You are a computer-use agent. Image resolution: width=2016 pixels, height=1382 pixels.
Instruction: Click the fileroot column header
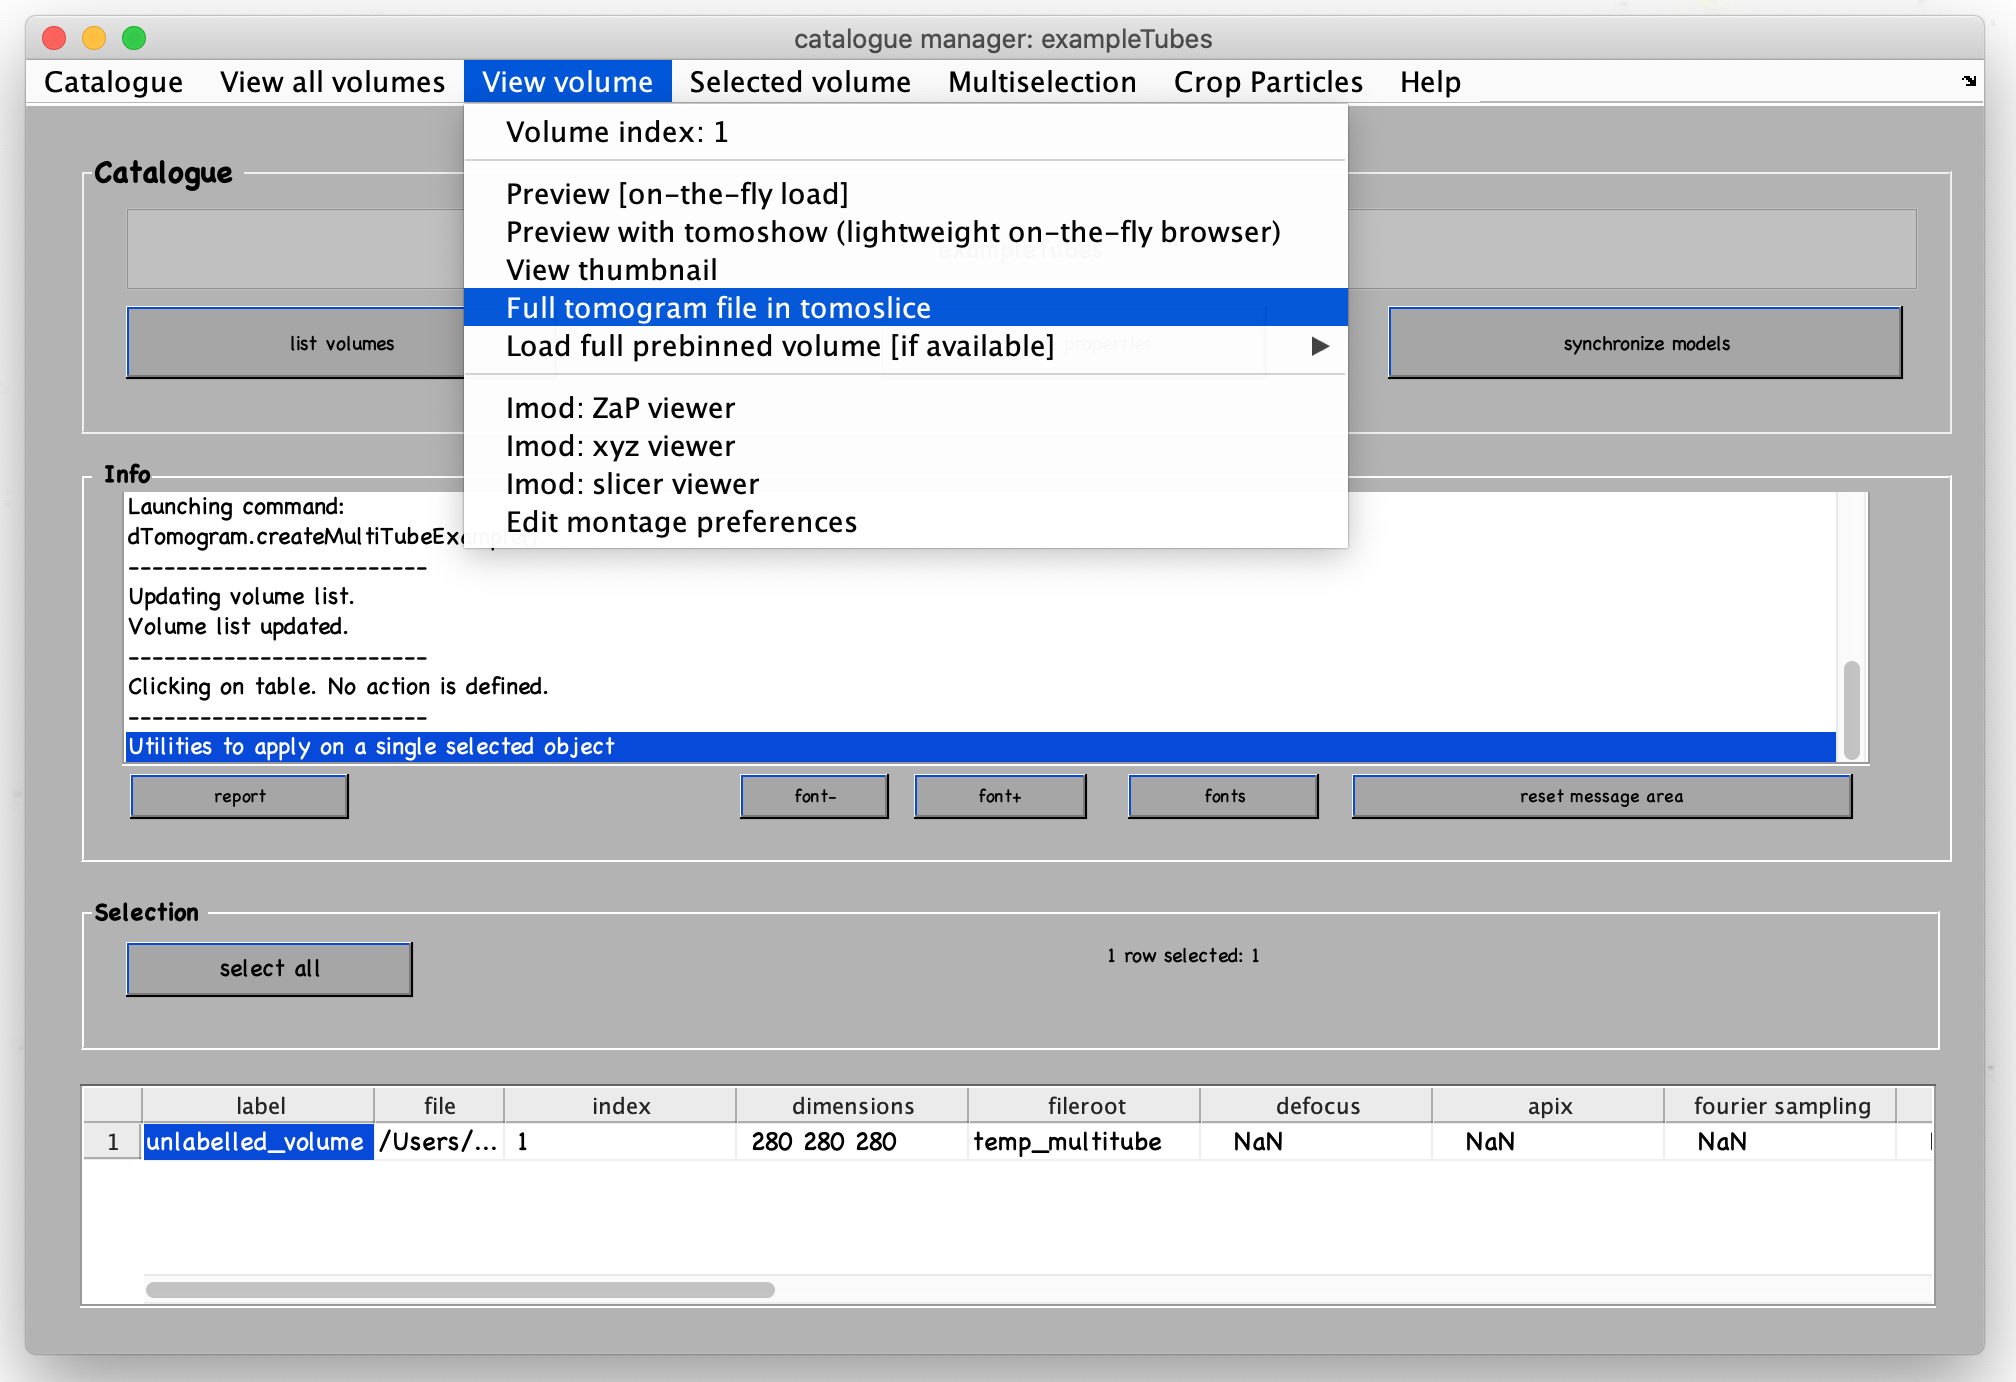(x=1084, y=1106)
